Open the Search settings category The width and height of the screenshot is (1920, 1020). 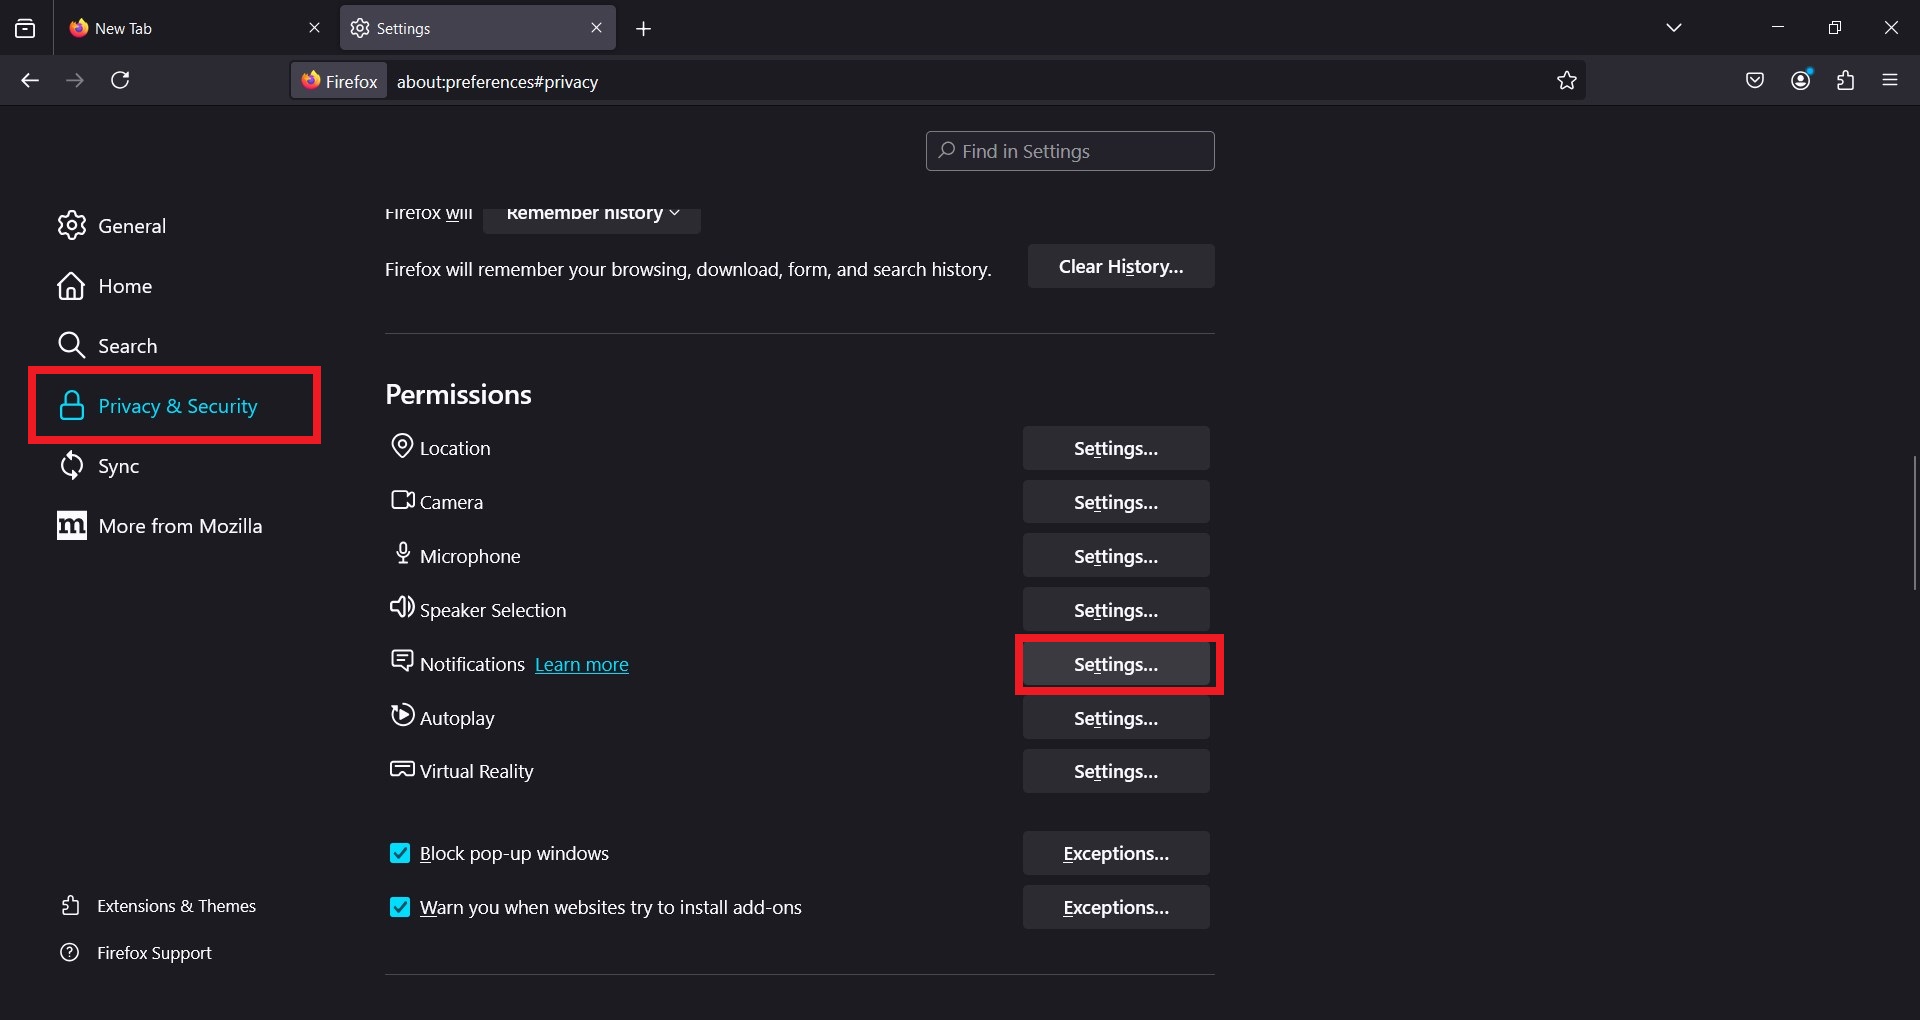pyautogui.click(x=108, y=346)
